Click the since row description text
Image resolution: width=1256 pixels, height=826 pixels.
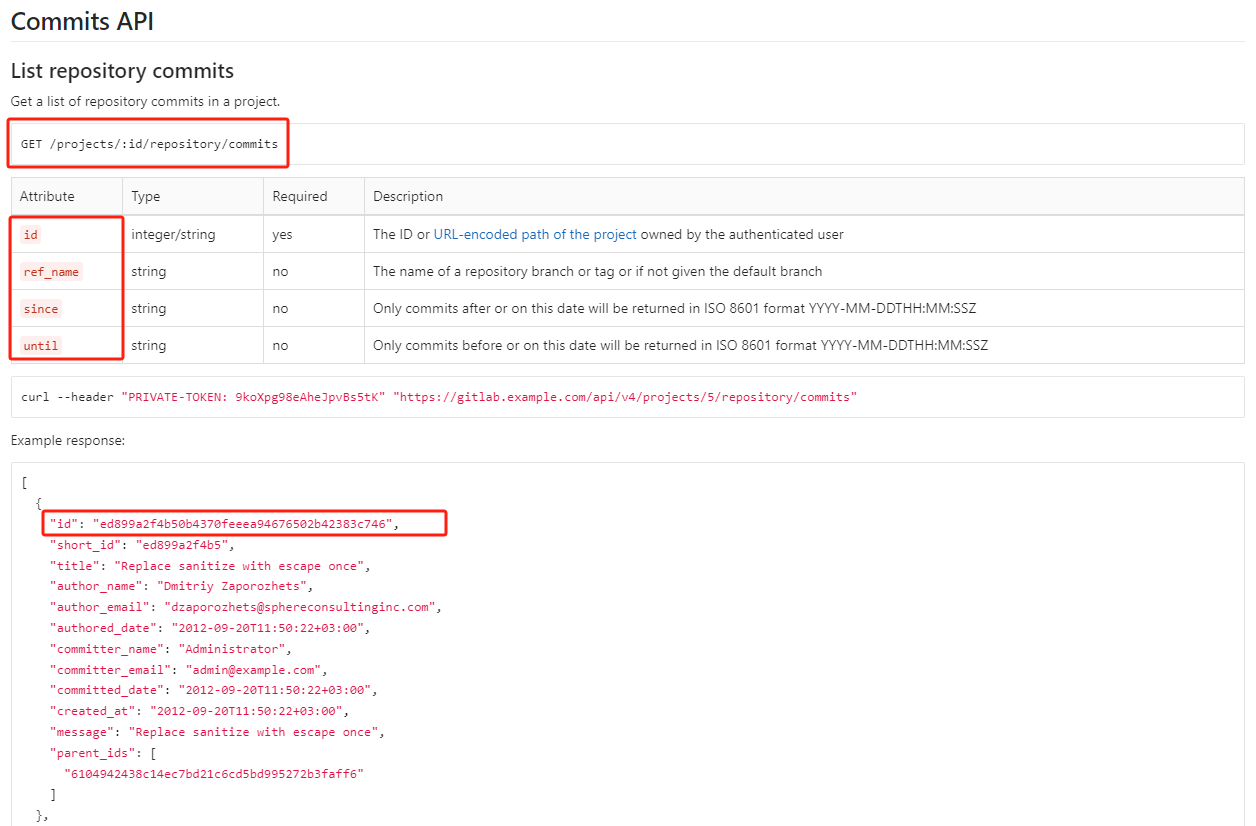(x=675, y=308)
